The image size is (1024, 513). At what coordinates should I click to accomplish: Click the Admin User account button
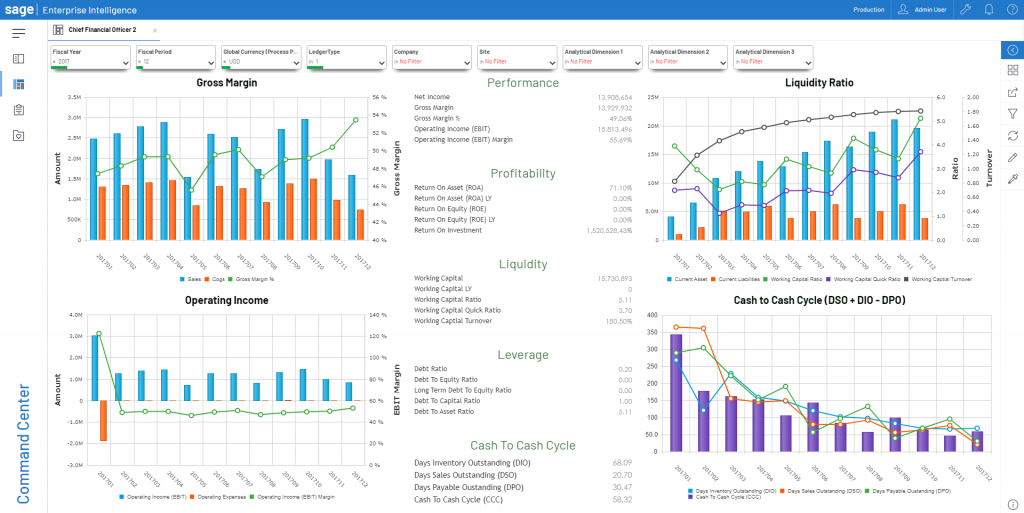click(x=923, y=9)
